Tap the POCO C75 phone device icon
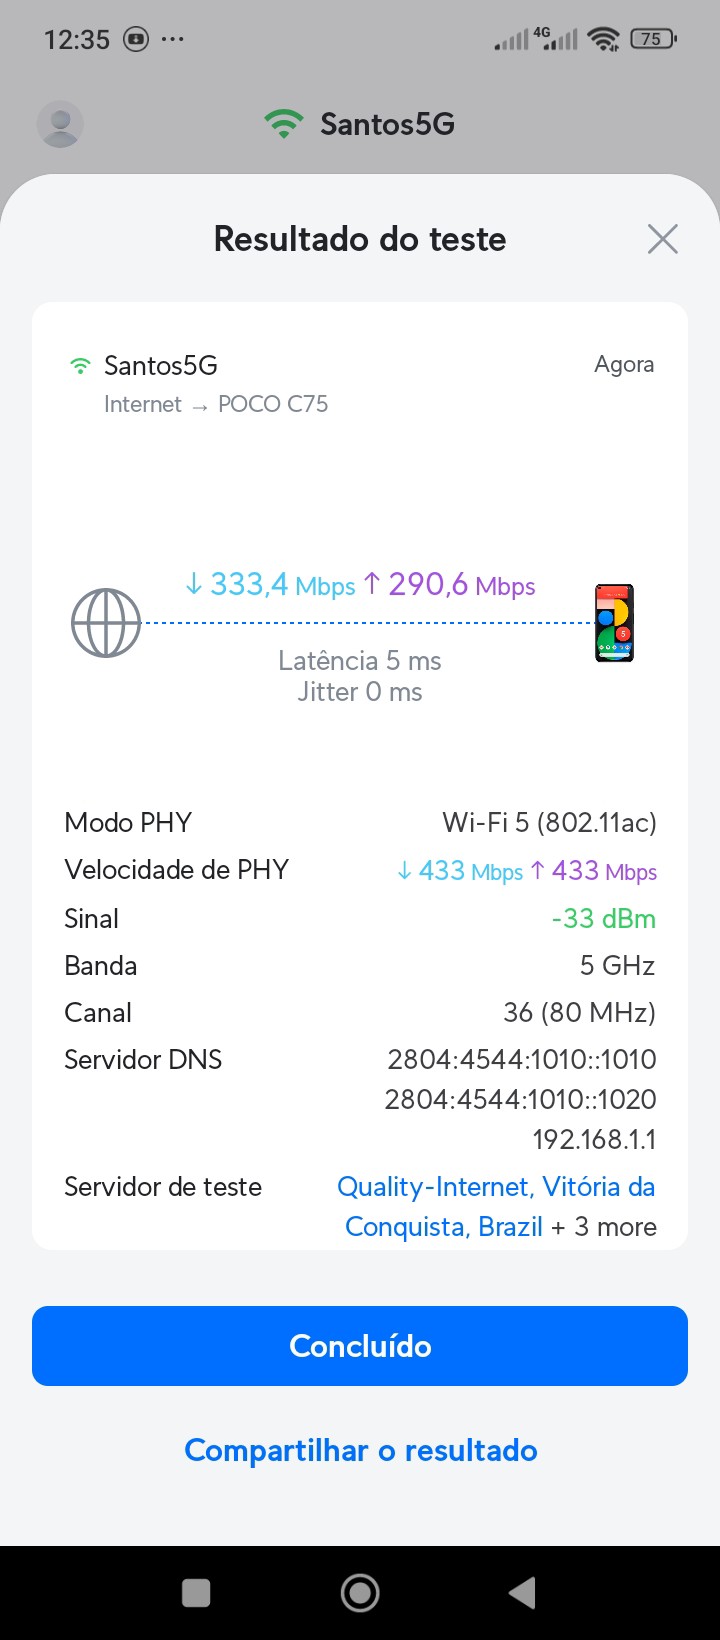 (614, 623)
